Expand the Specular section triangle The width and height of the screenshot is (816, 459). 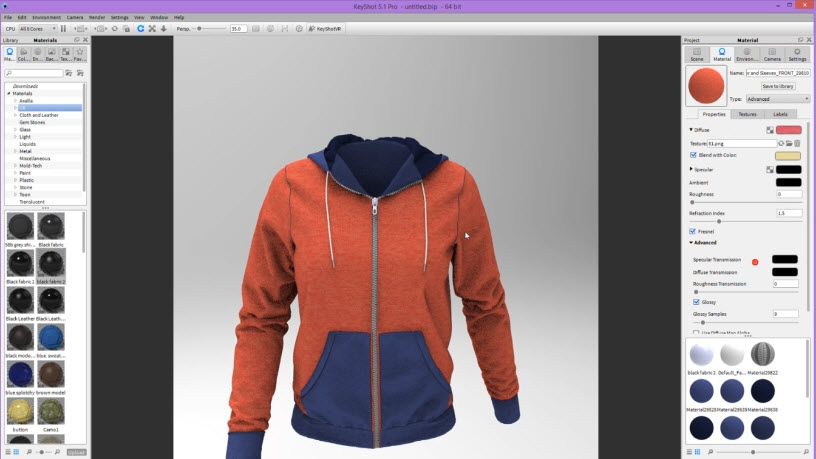tap(691, 169)
